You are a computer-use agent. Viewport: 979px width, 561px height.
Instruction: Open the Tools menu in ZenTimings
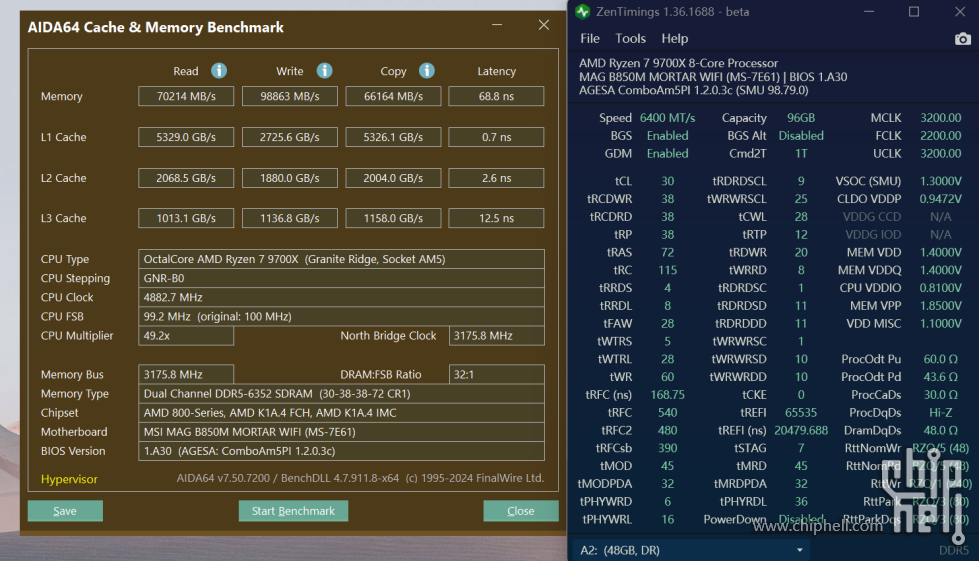coord(630,39)
